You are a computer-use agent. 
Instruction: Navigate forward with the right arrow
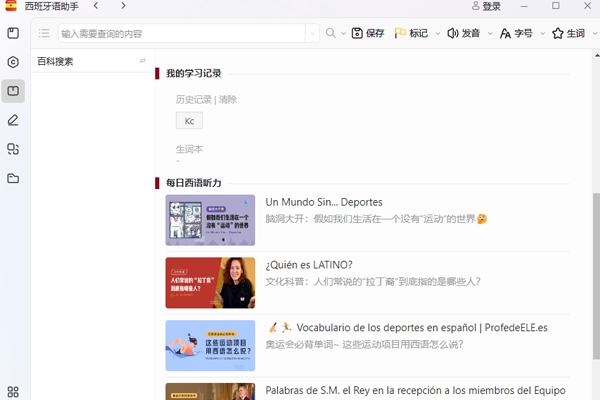click(x=123, y=6)
